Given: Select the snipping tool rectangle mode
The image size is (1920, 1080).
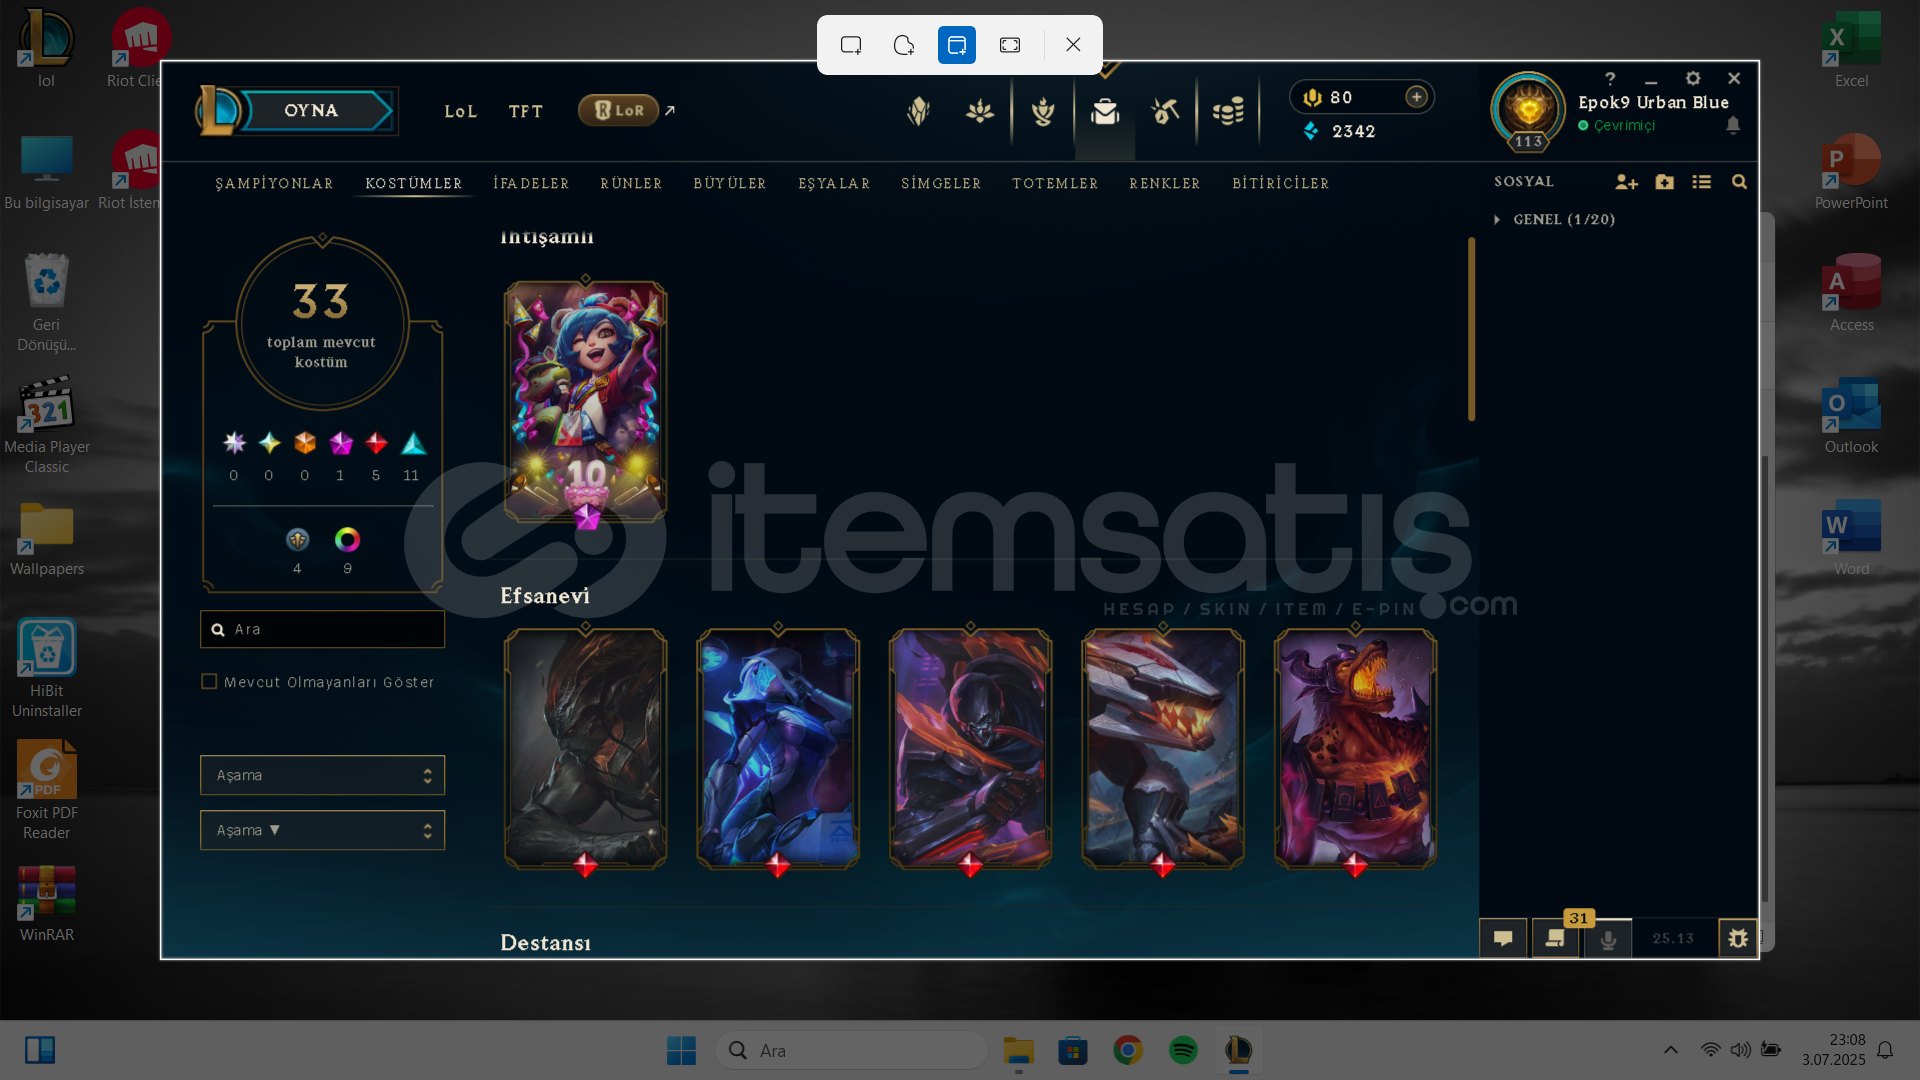Looking at the screenshot, I should 851,45.
